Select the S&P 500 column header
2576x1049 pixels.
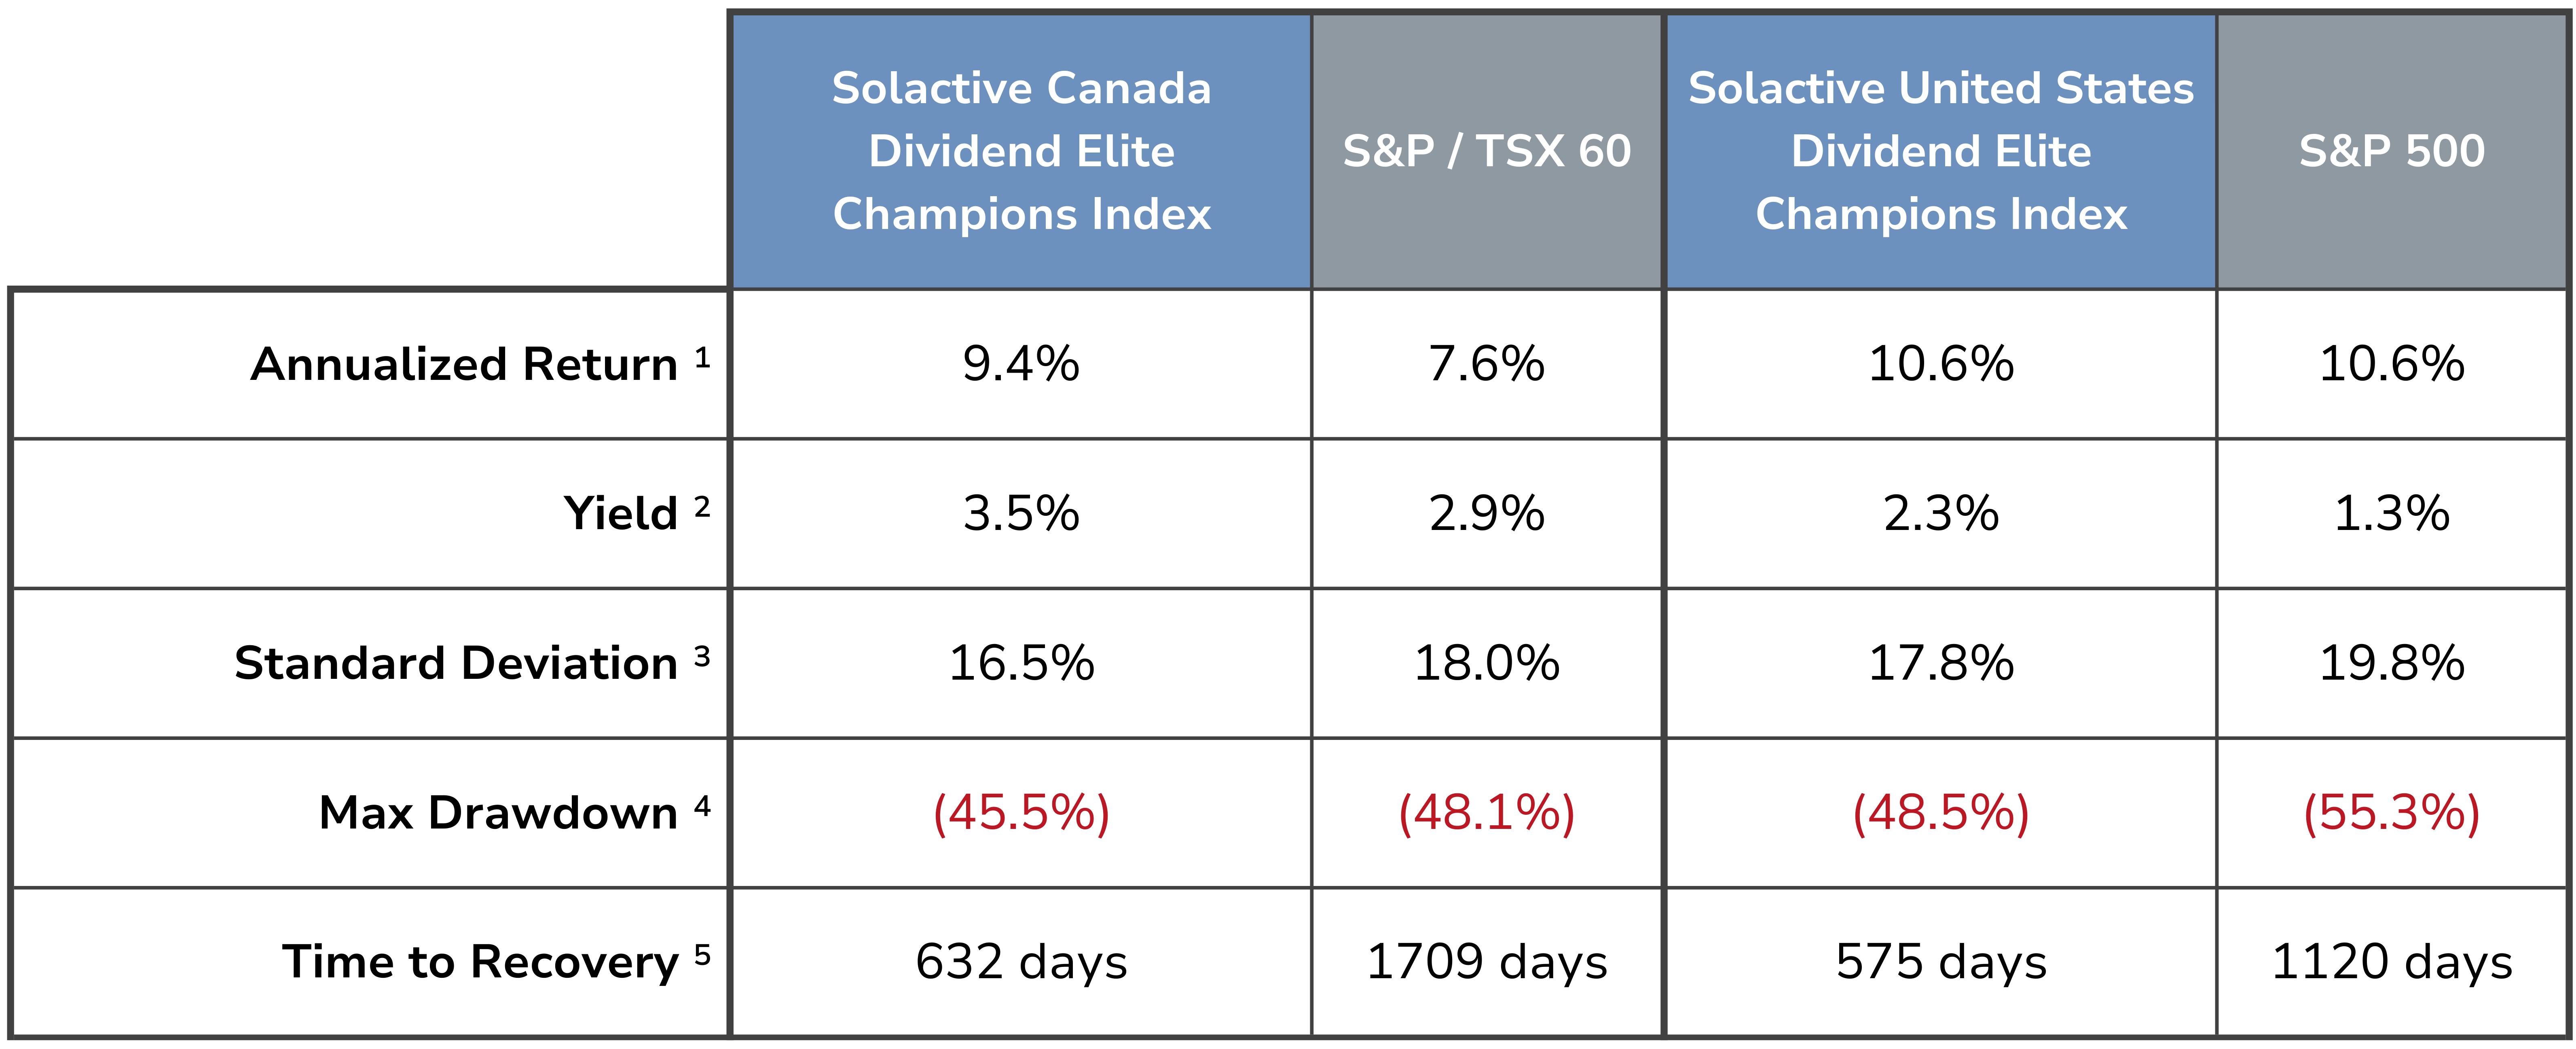2392,151
